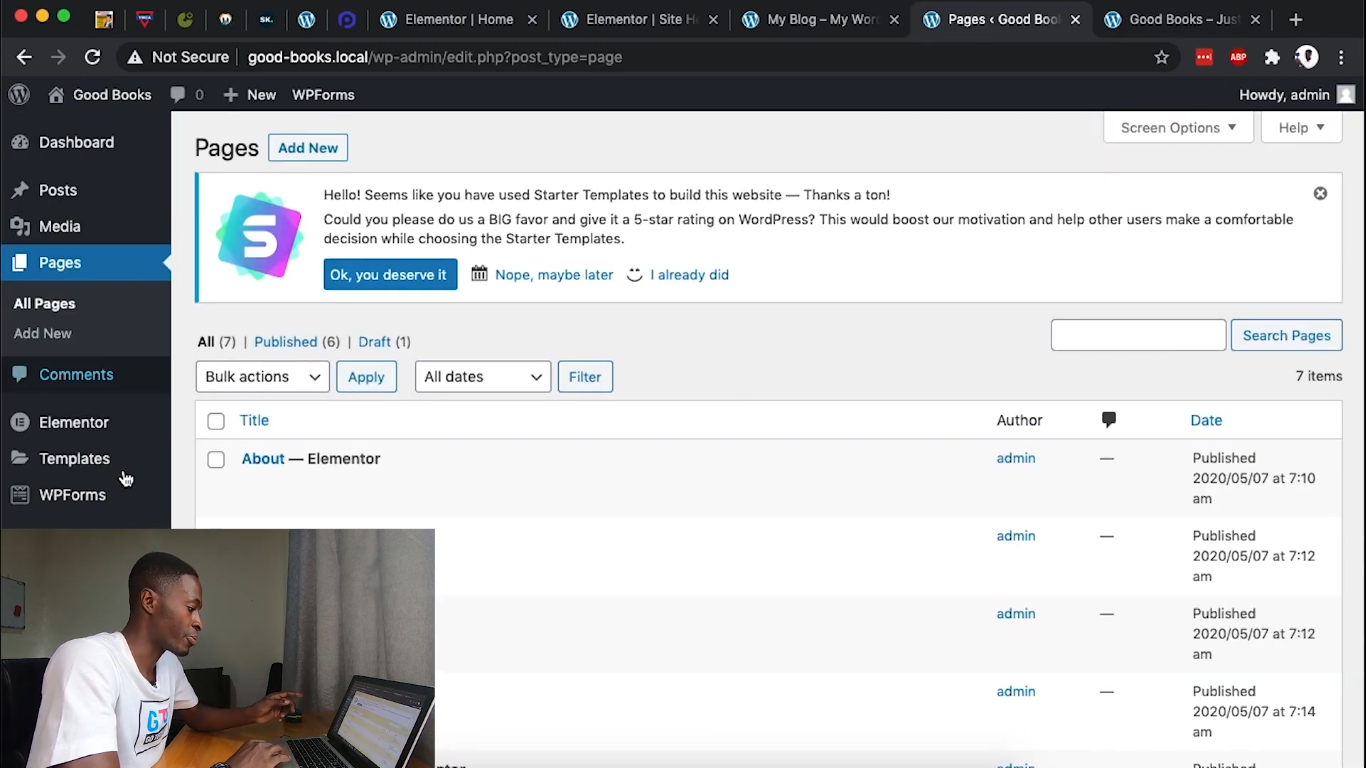This screenshot has width=1366, height=768.
Task: Click the Pages icon in the sidebar
Action: coord(20,263)
